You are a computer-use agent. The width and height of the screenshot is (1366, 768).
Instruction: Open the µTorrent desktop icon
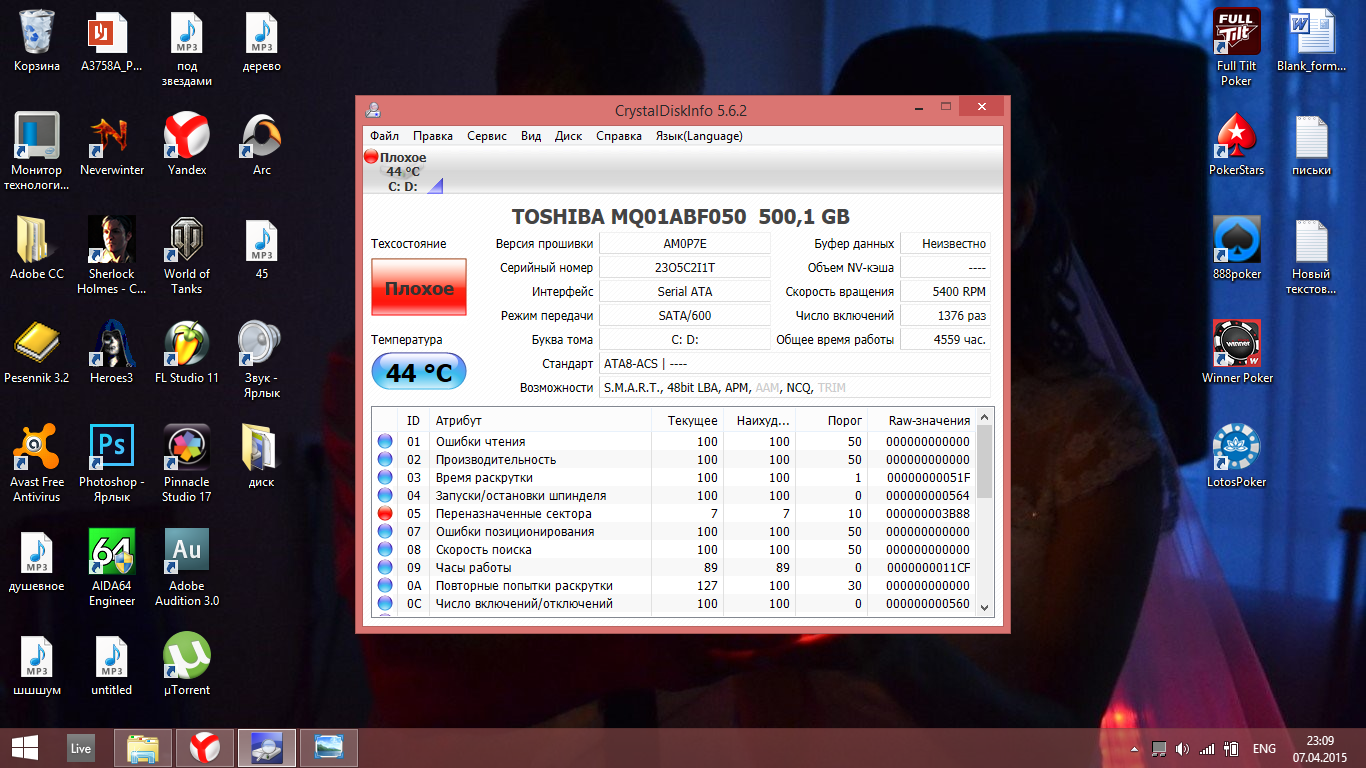tap(187, 664)
